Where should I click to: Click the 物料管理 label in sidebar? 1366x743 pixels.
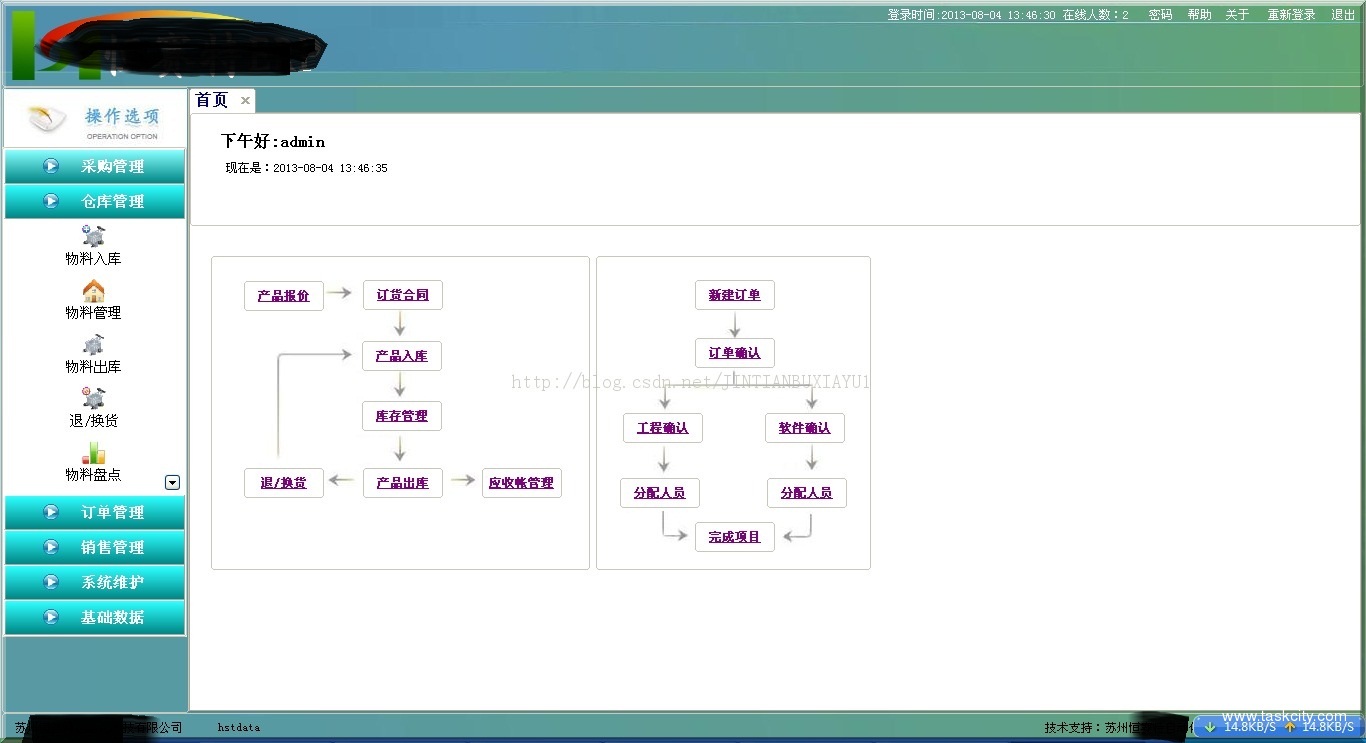point(93,313)
